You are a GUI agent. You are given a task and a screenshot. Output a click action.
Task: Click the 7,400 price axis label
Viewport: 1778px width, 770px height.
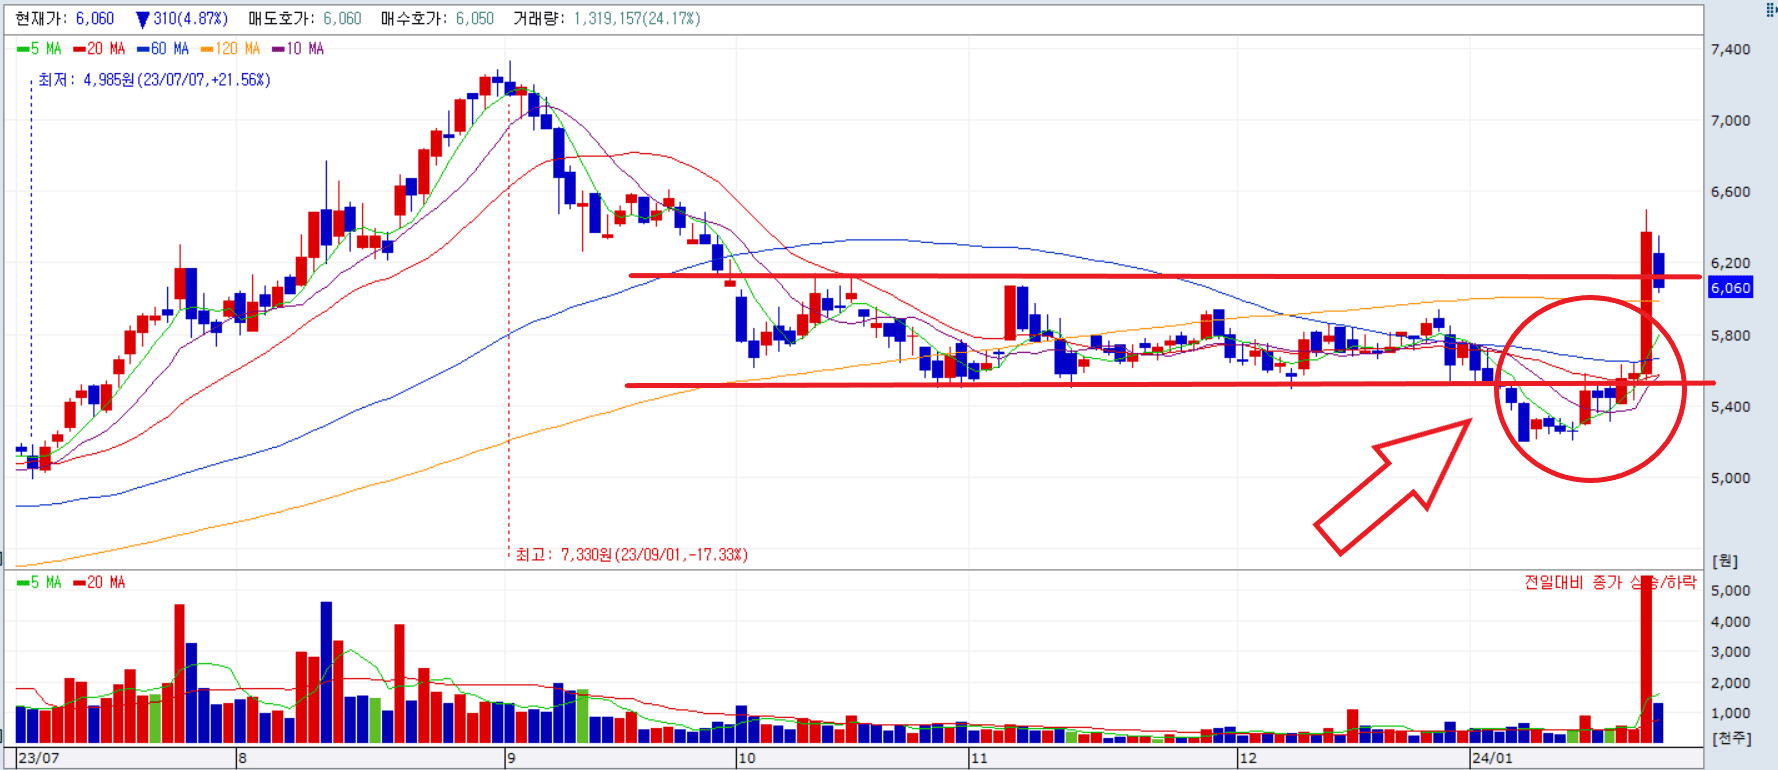(1730, 49)
